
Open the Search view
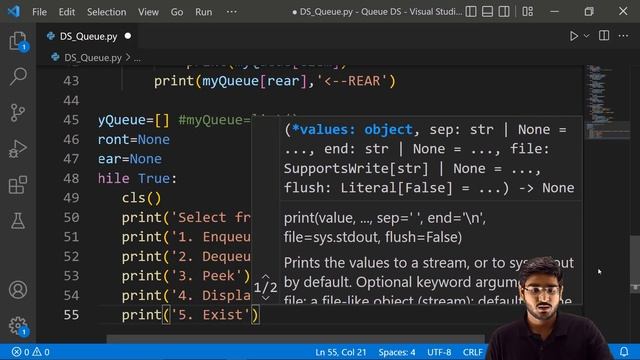pos(18,77)
